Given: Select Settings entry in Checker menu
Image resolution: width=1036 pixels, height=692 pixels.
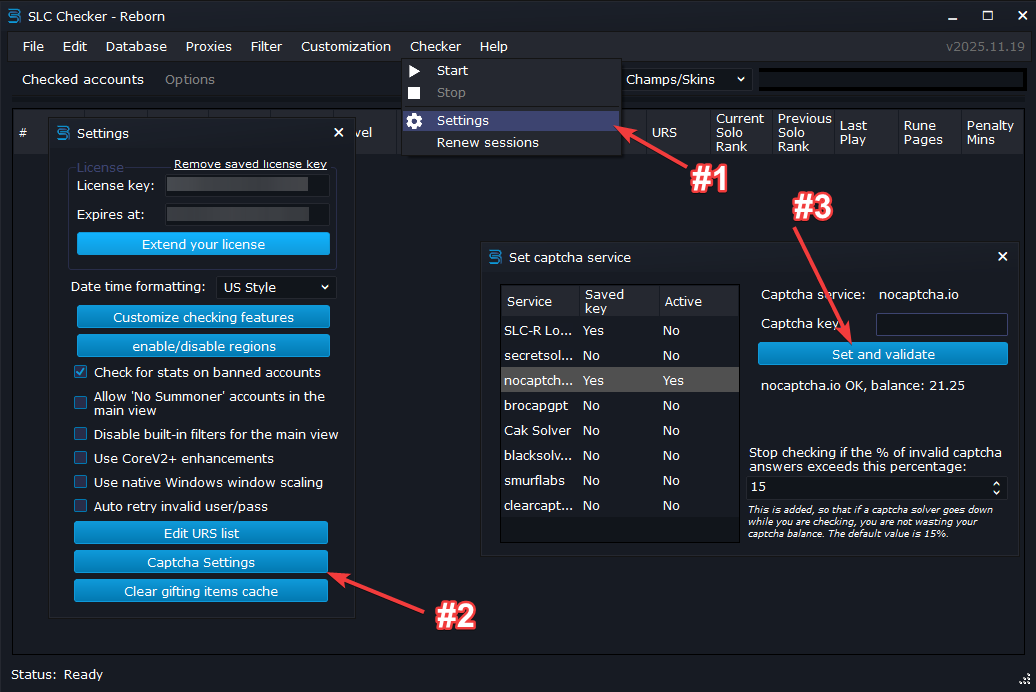Looking at the screenshot, I should 511,121.
